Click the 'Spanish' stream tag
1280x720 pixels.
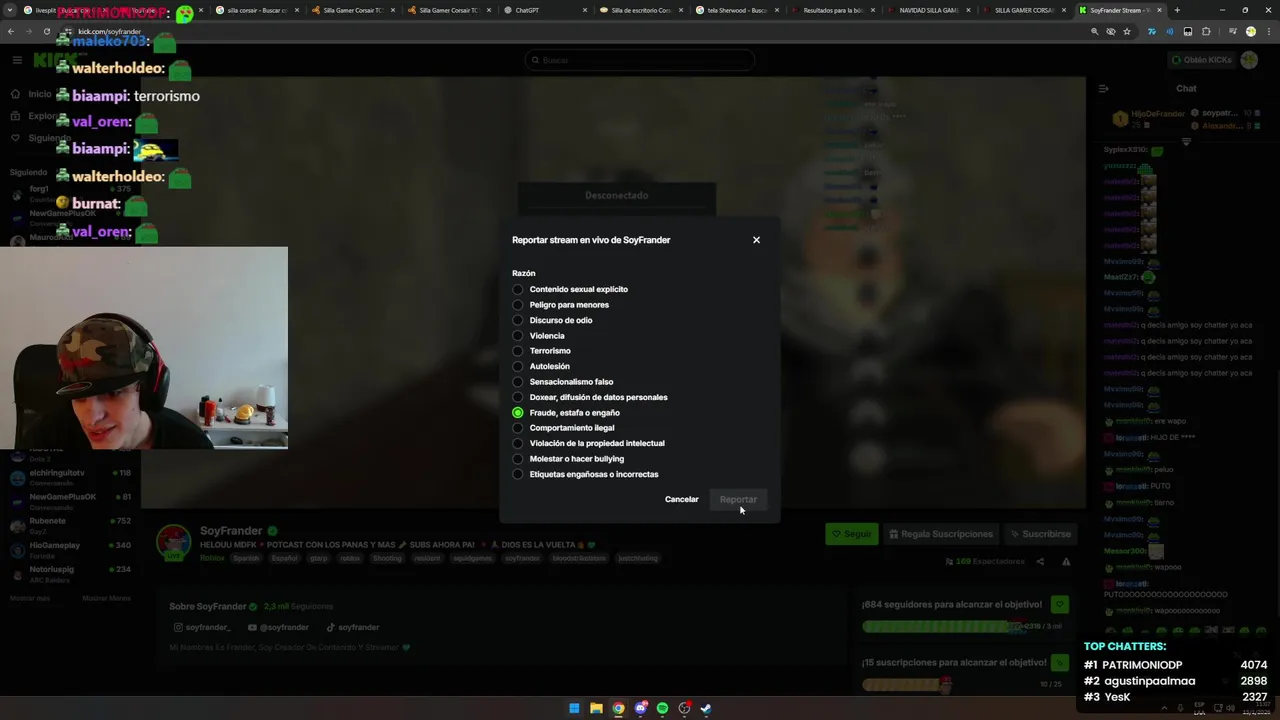click(x=246, y=558)
